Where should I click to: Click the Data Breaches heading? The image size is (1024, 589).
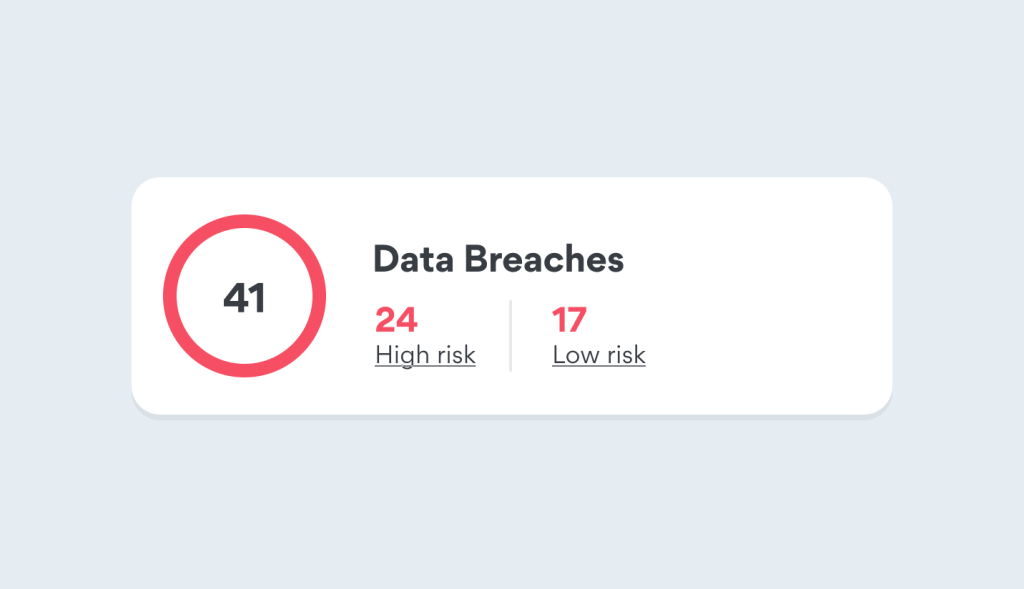[x=498, y=259]
